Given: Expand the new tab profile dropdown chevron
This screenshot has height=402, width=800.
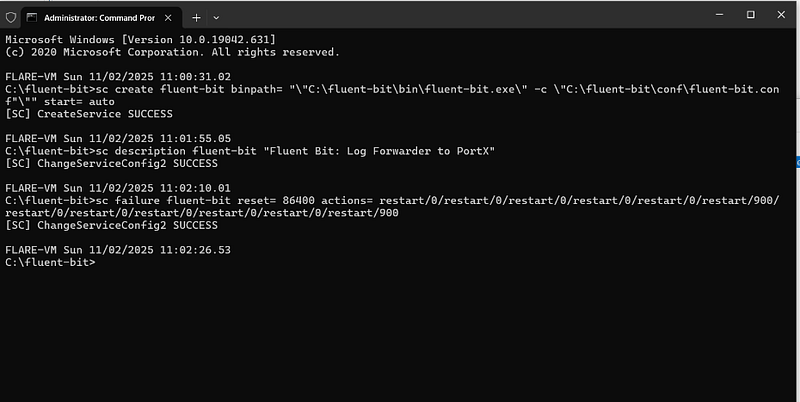Looking at the screenshot, I should [x=216, y=18].
